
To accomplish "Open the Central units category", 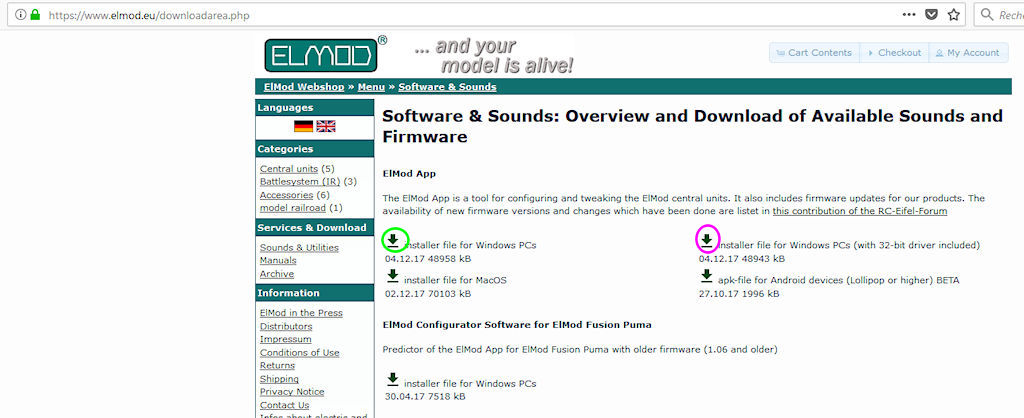I will pyautogui.click(x=289, y=169).
